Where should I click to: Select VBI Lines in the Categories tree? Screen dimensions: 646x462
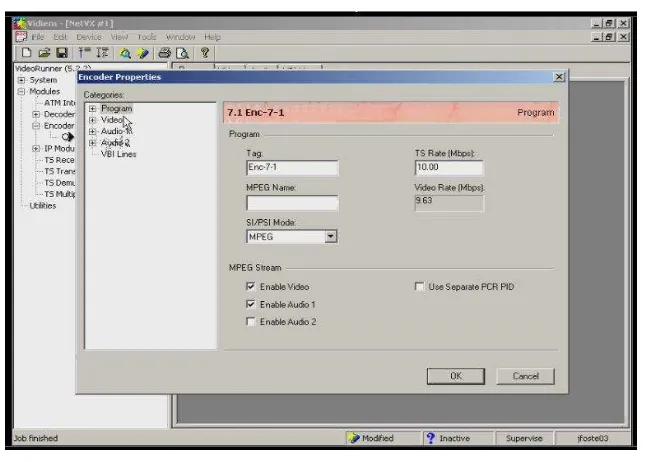[x=119, y=154]
